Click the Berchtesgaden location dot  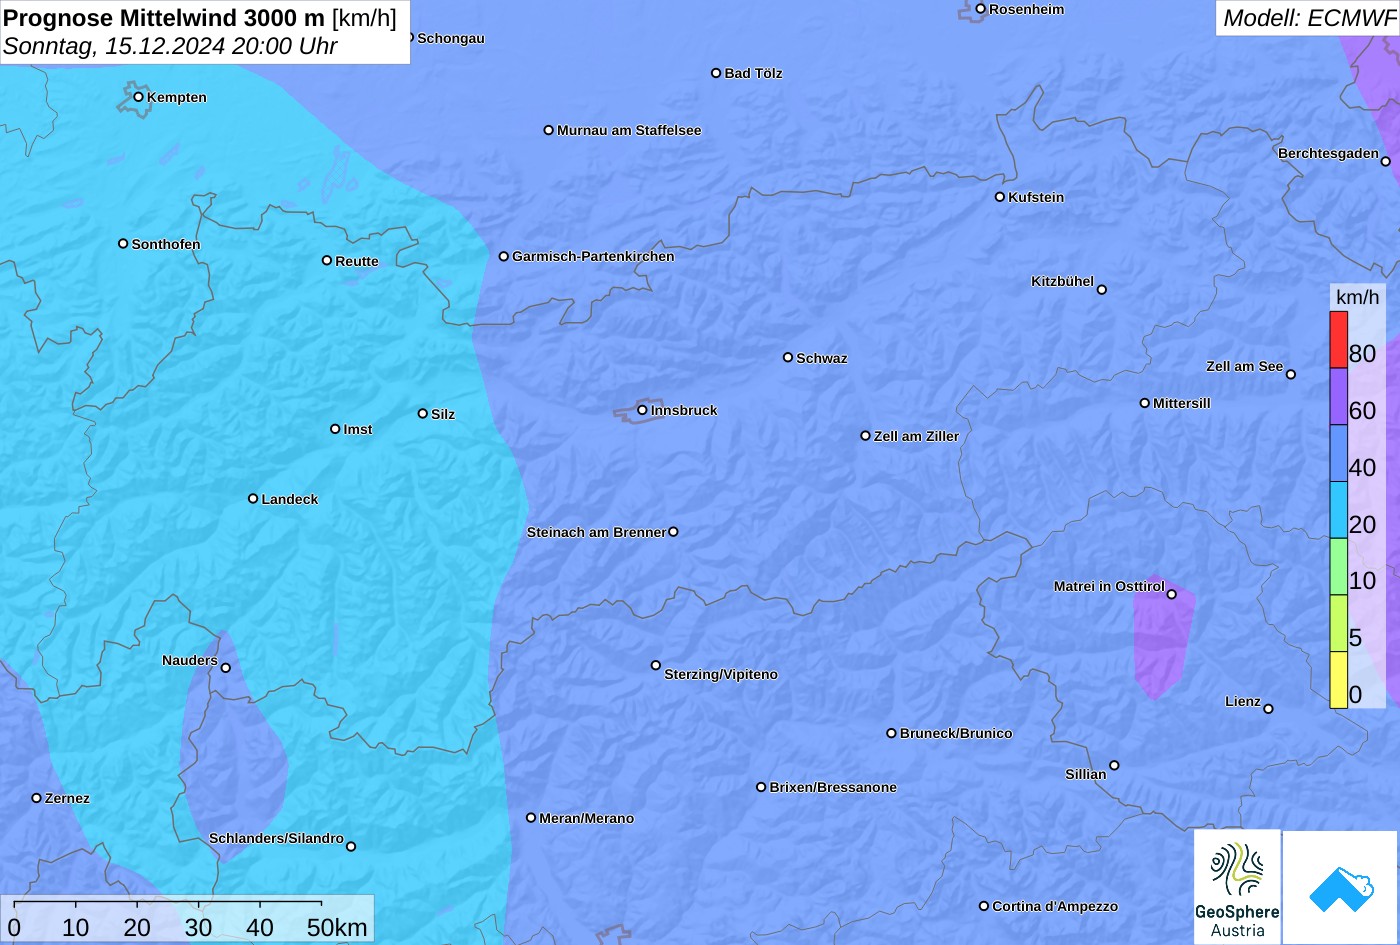point(1386,161)
